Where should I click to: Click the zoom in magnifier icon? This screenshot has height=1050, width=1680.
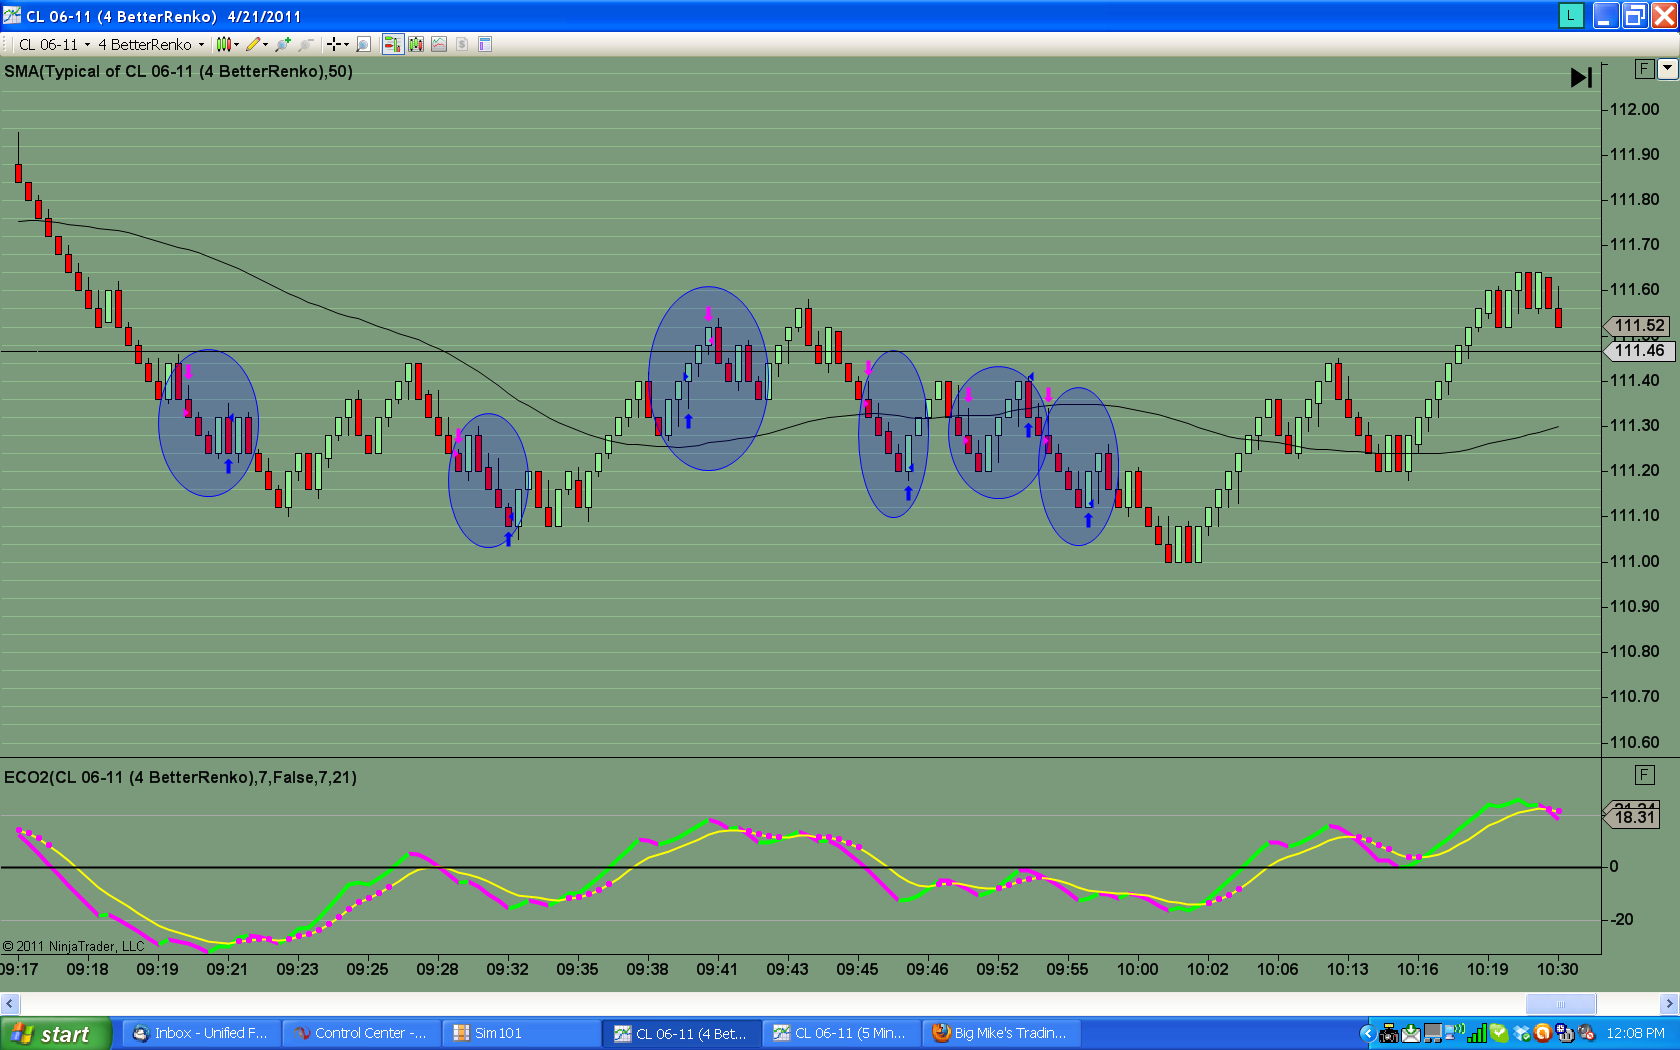(x=283, y=44)
